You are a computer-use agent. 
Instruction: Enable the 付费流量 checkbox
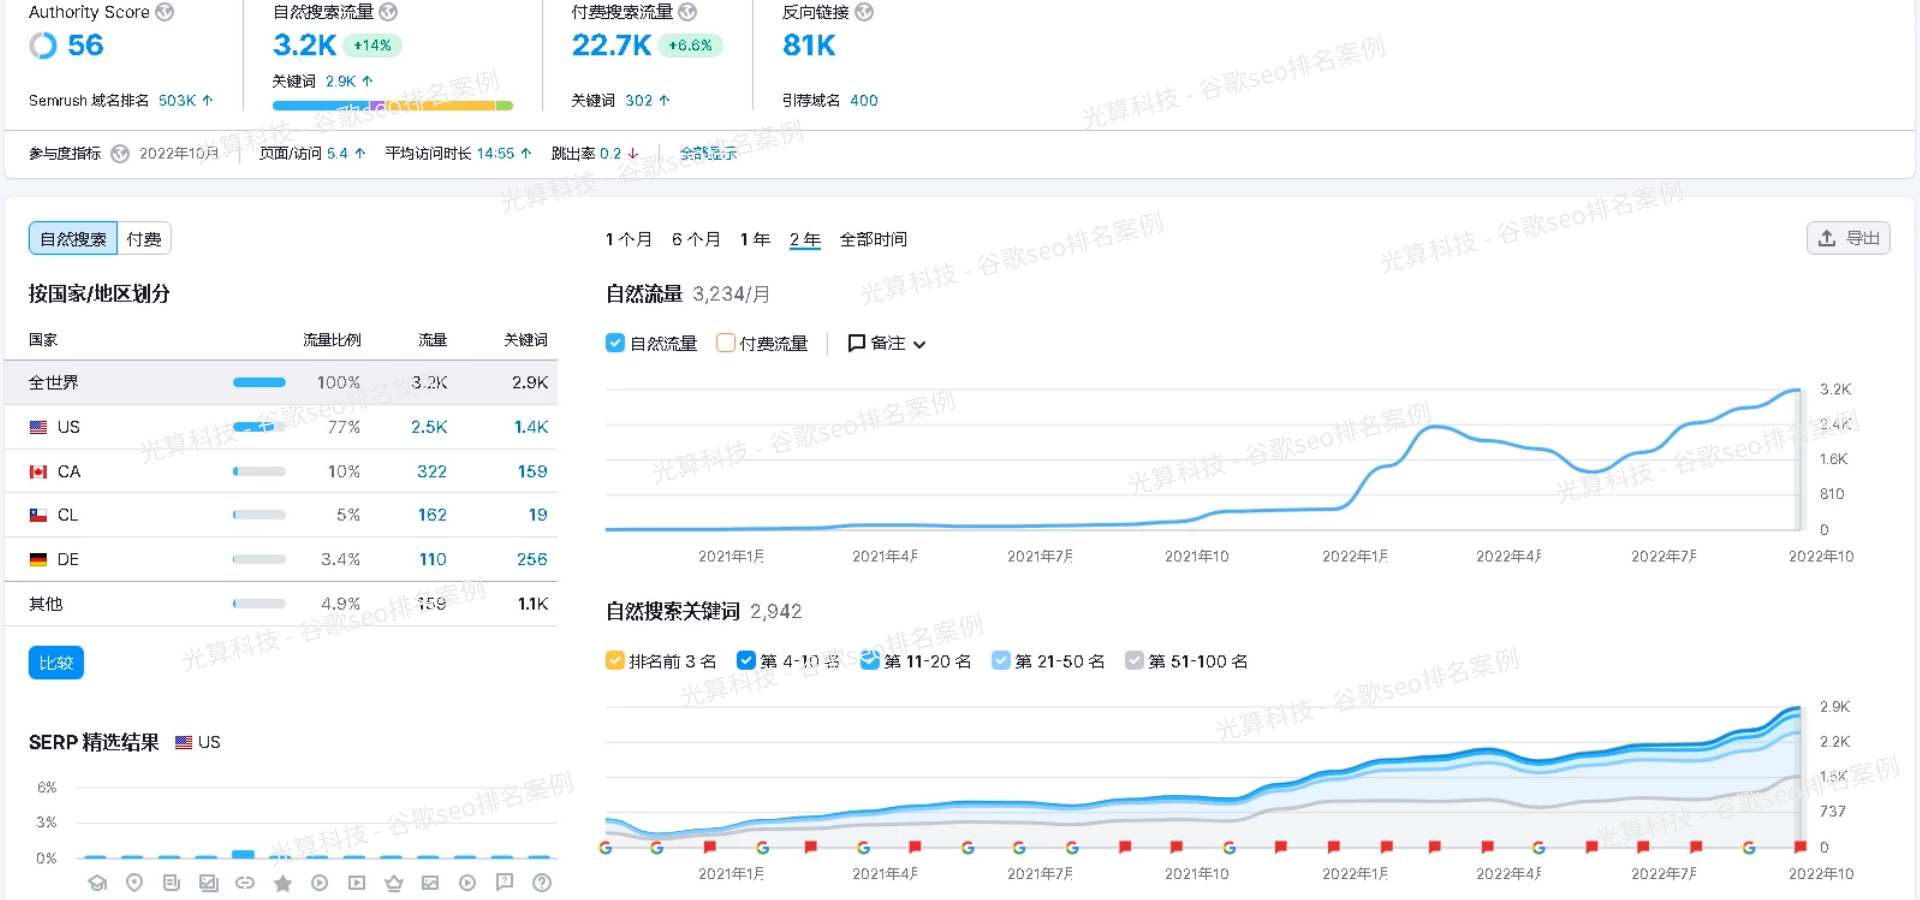726,343
